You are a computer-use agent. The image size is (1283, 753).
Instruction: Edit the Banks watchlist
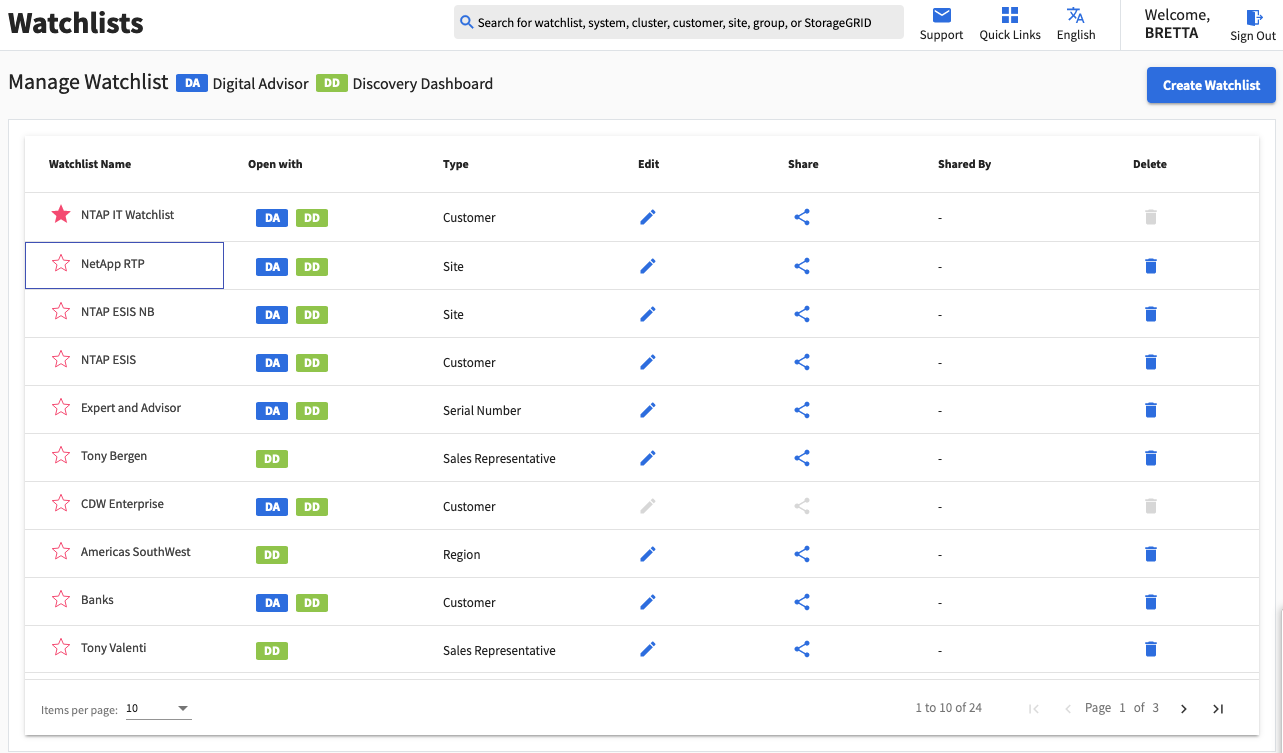click(x=648, y=602)
